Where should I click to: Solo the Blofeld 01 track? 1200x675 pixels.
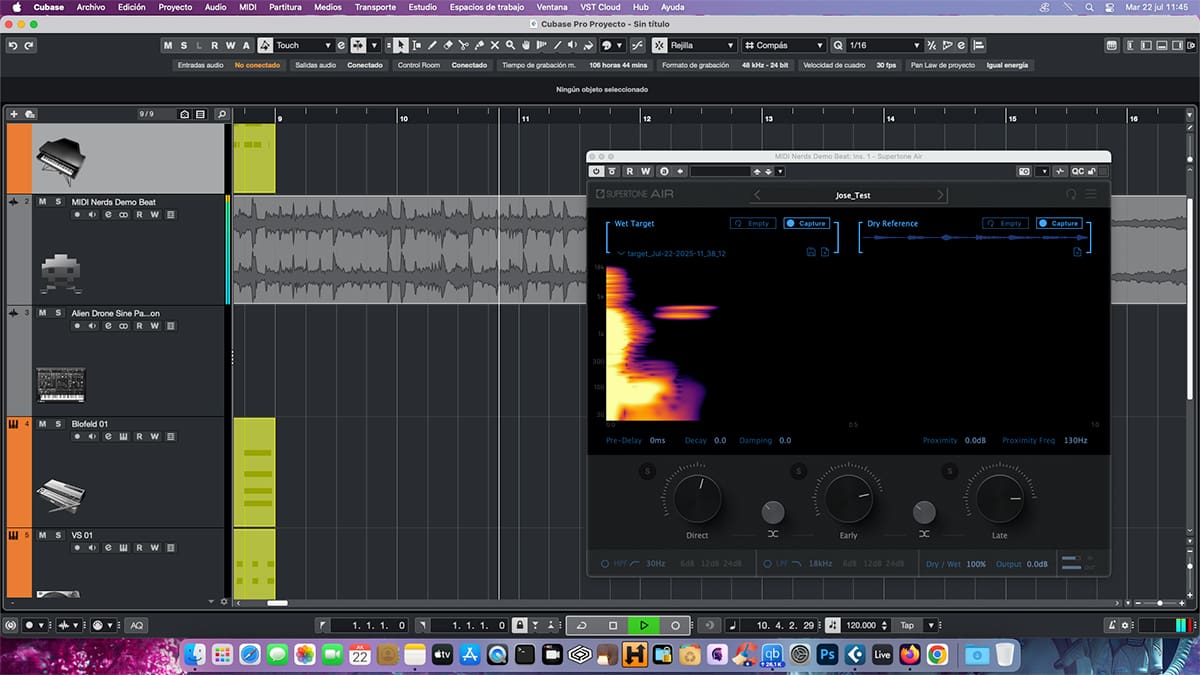click(x=57, y=424)
